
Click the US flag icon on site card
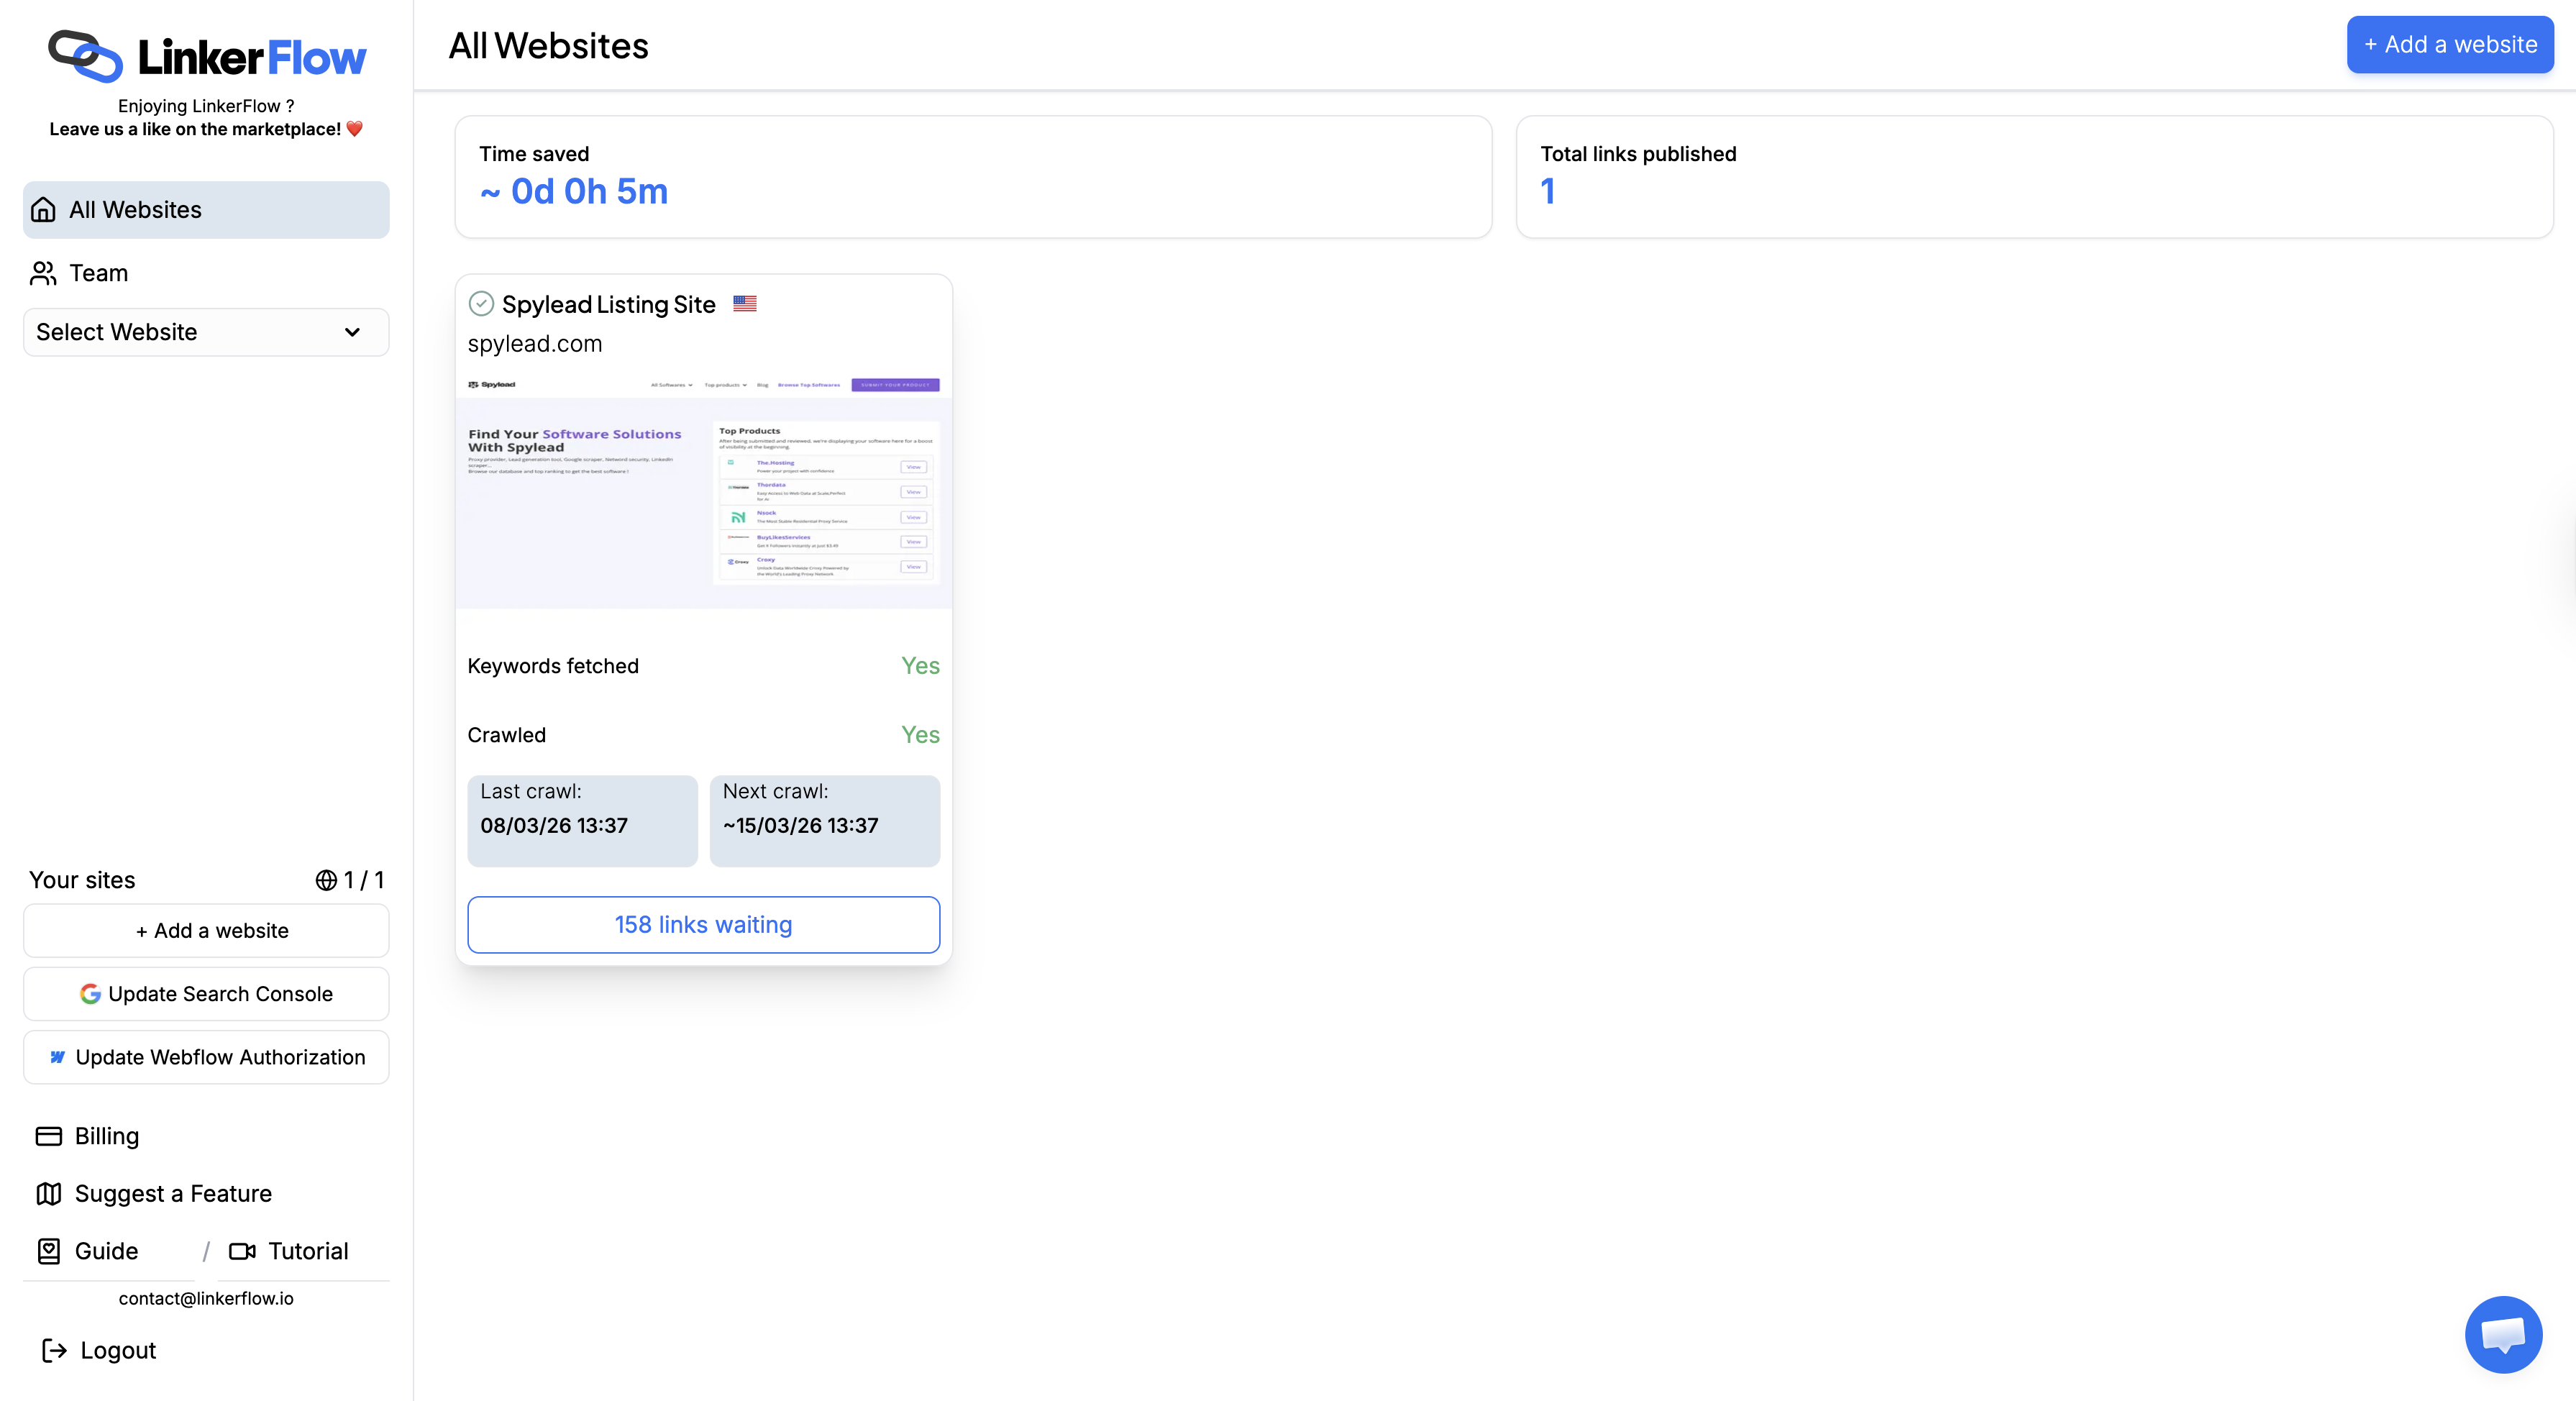pyautogui.click(x=744, y=304)
